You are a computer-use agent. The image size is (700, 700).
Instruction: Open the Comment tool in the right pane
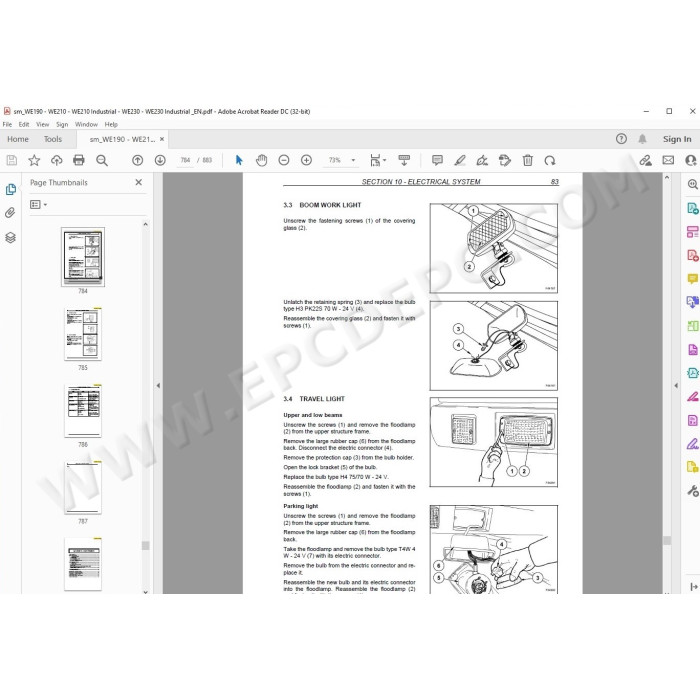coord(693,279)
